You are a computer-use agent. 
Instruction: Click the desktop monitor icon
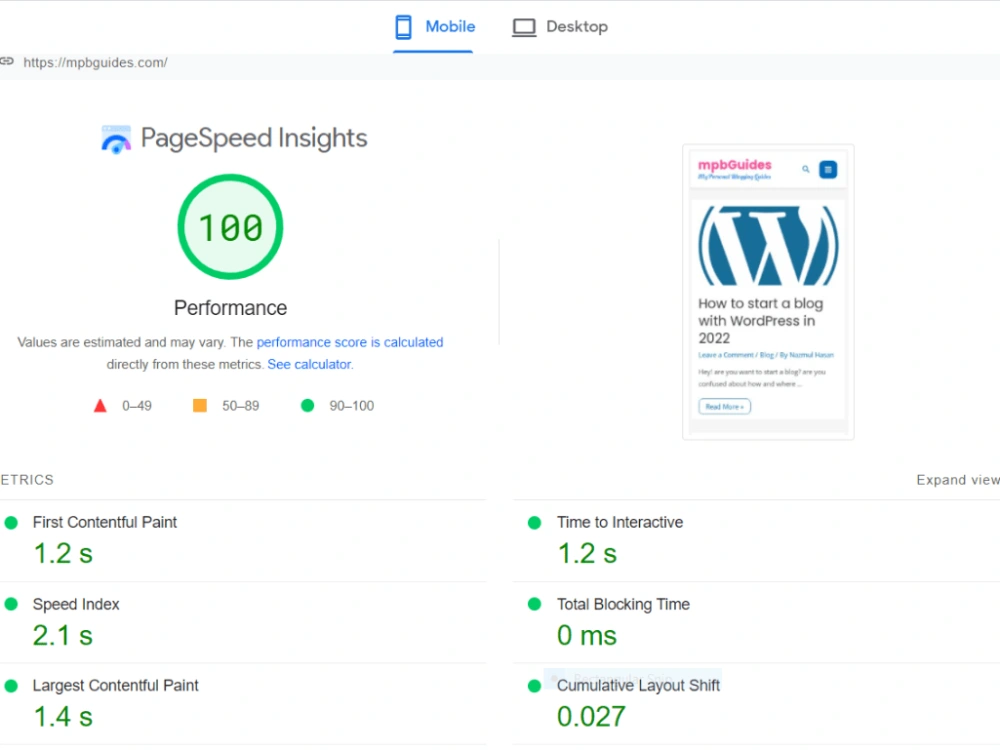coord(524,27)
